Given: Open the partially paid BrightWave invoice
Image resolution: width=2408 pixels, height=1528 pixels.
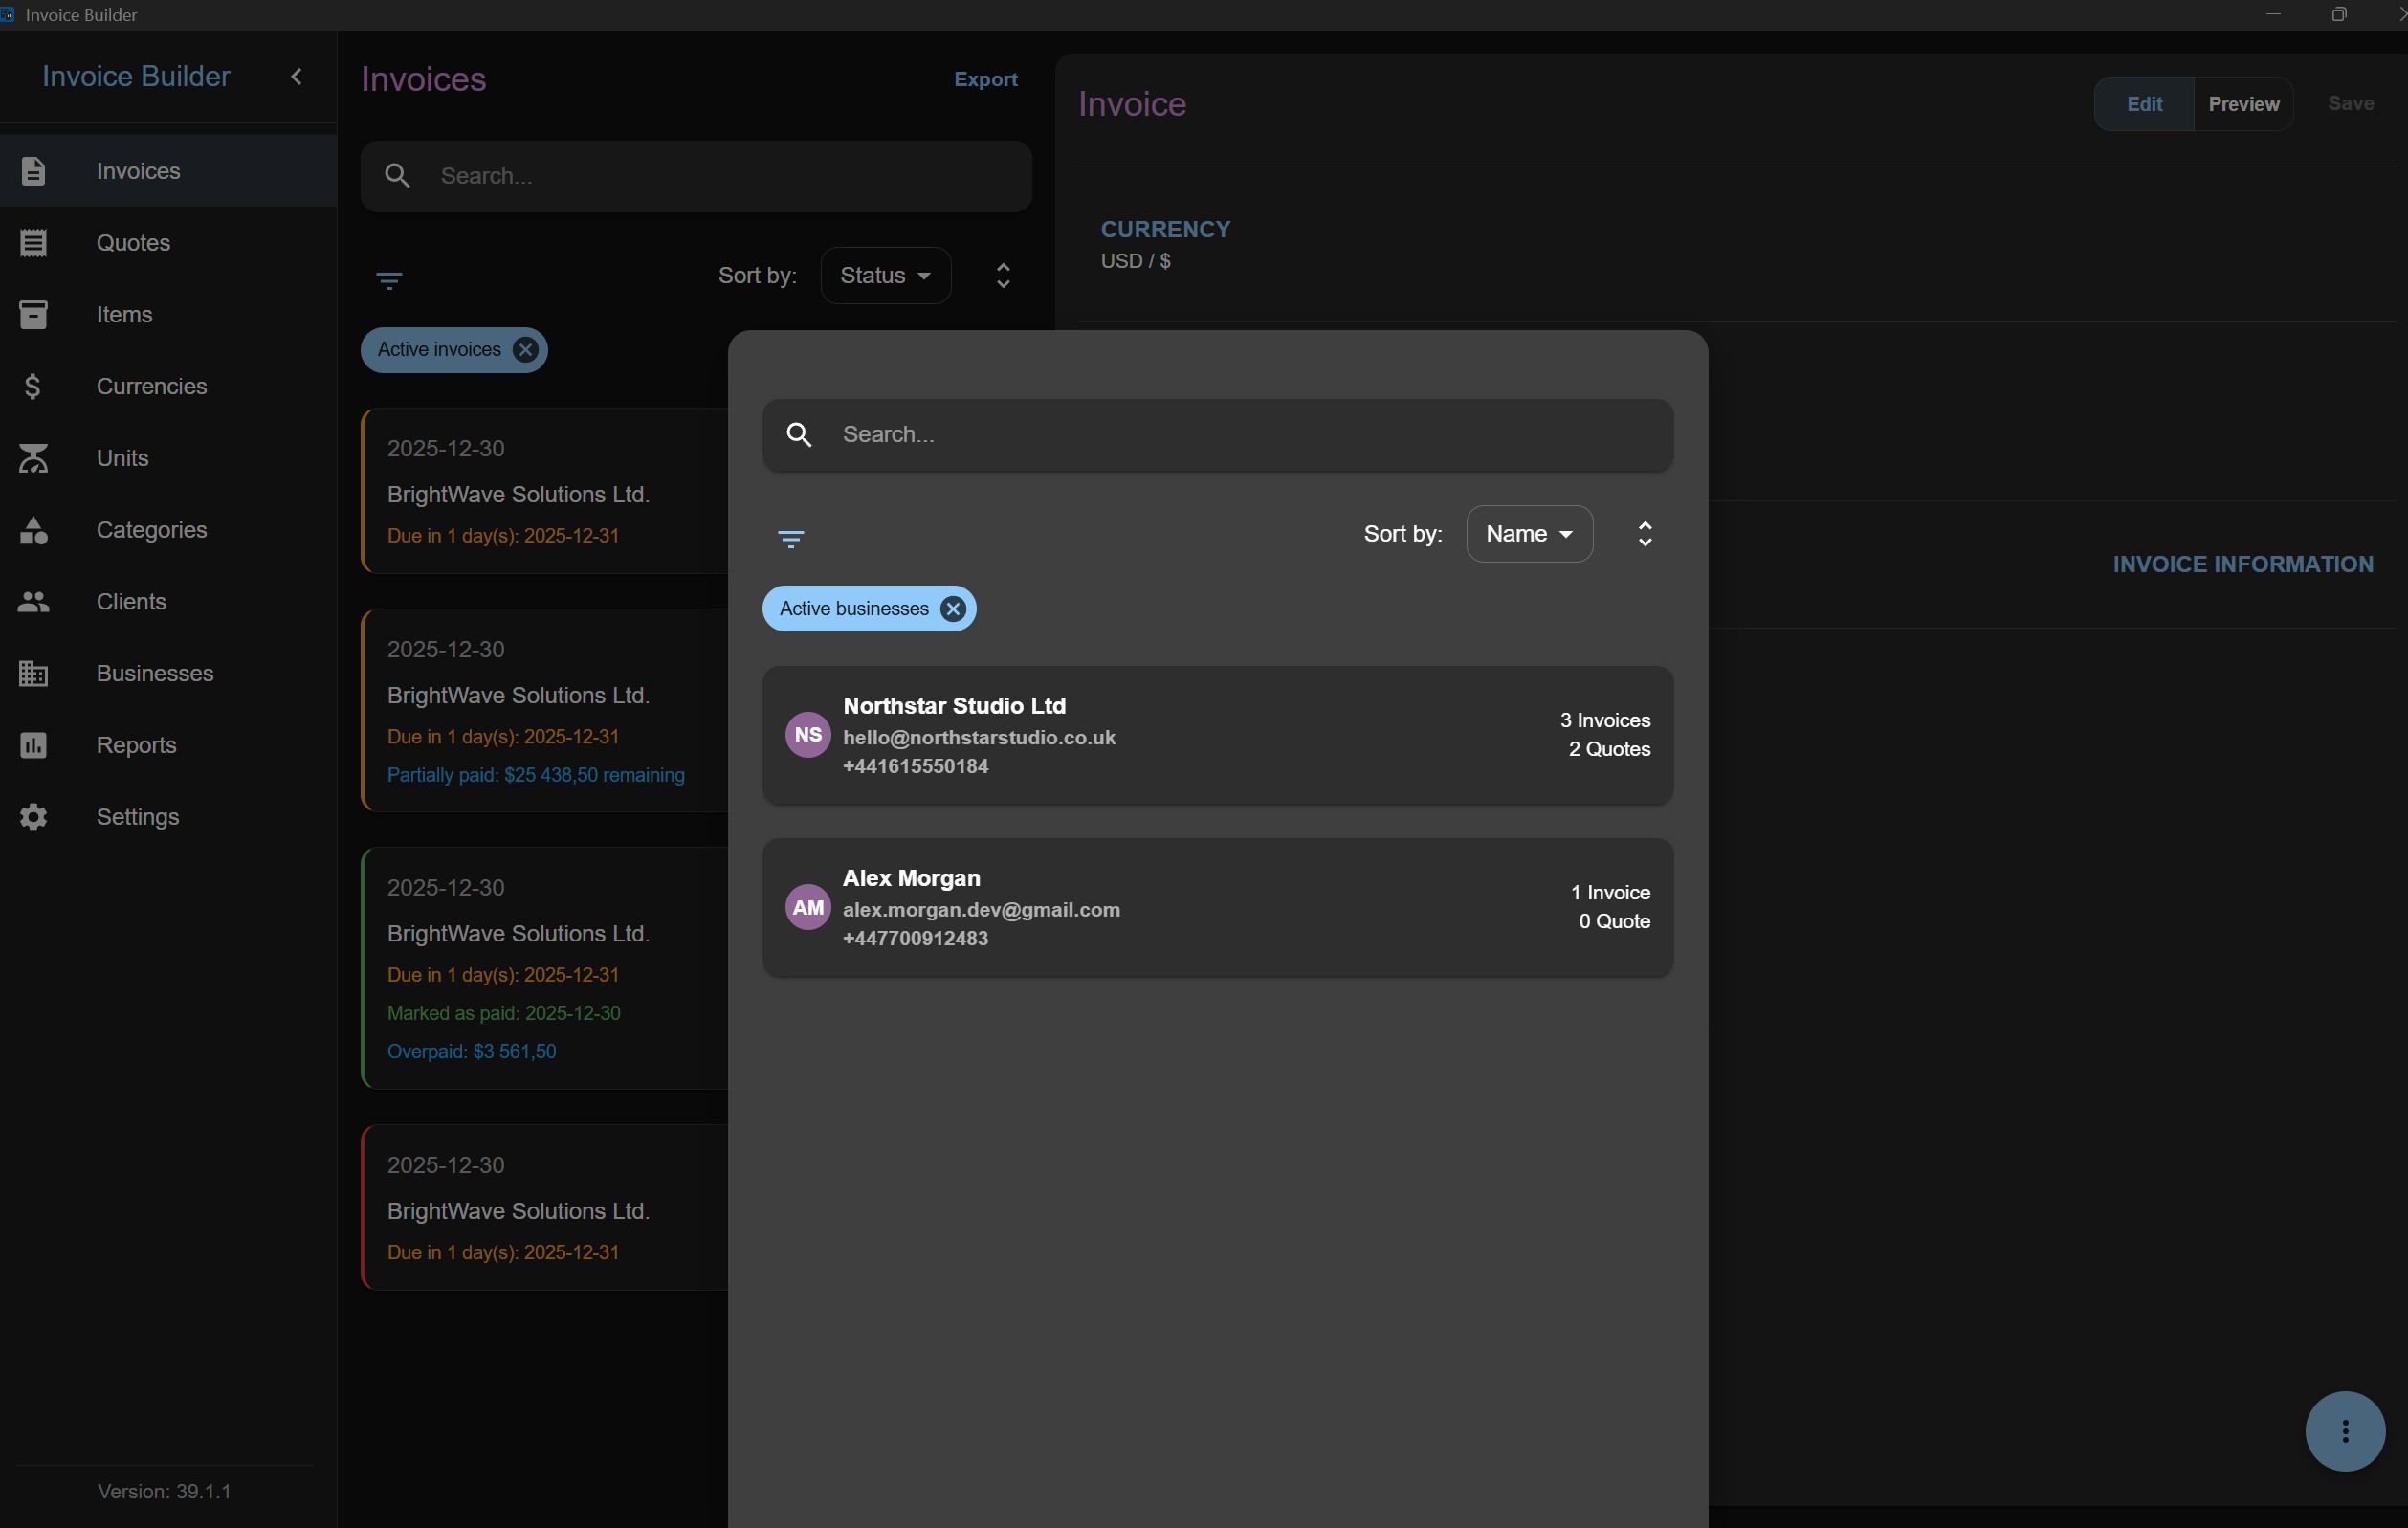Looking at the screenshot, I should [545, 711].
